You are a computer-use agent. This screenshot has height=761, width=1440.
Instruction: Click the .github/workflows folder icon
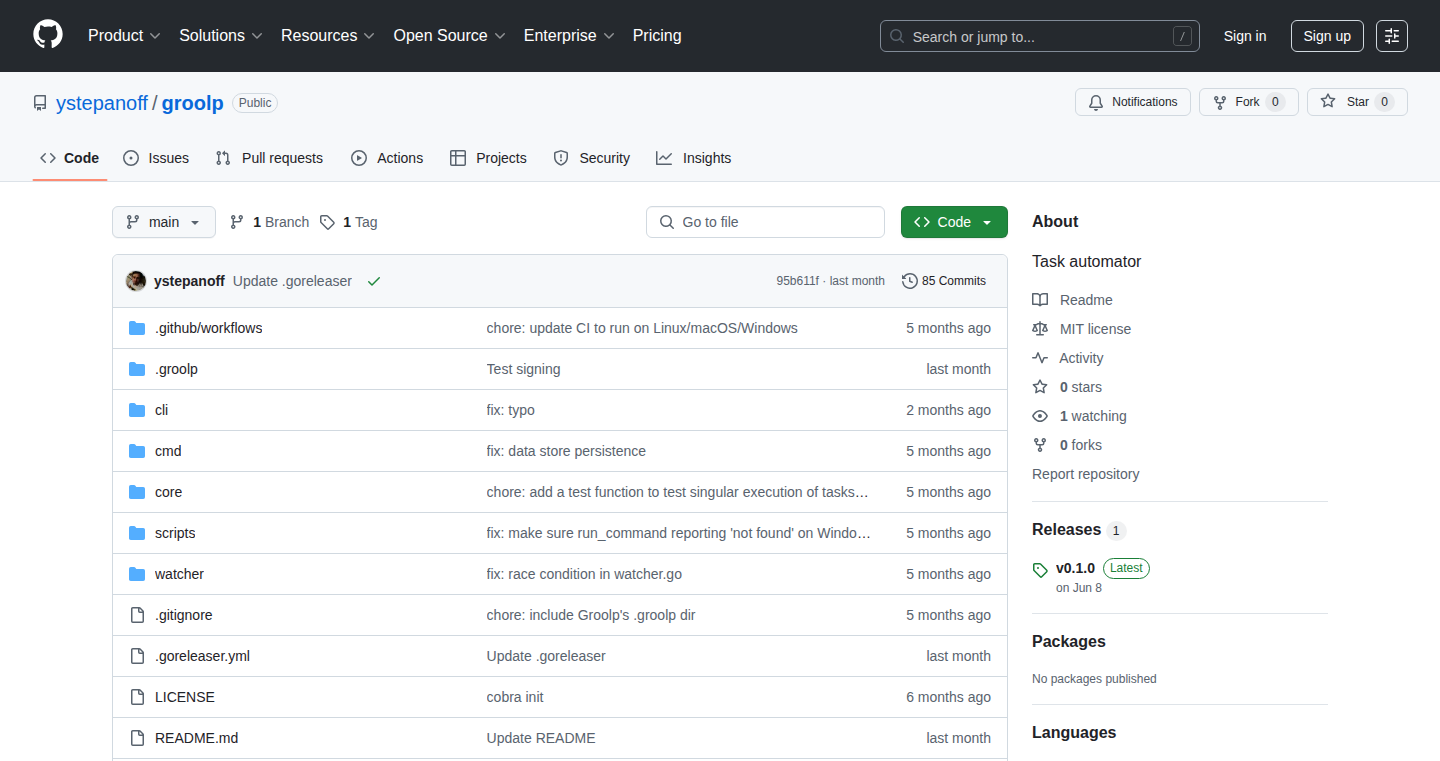pos(137,328)
